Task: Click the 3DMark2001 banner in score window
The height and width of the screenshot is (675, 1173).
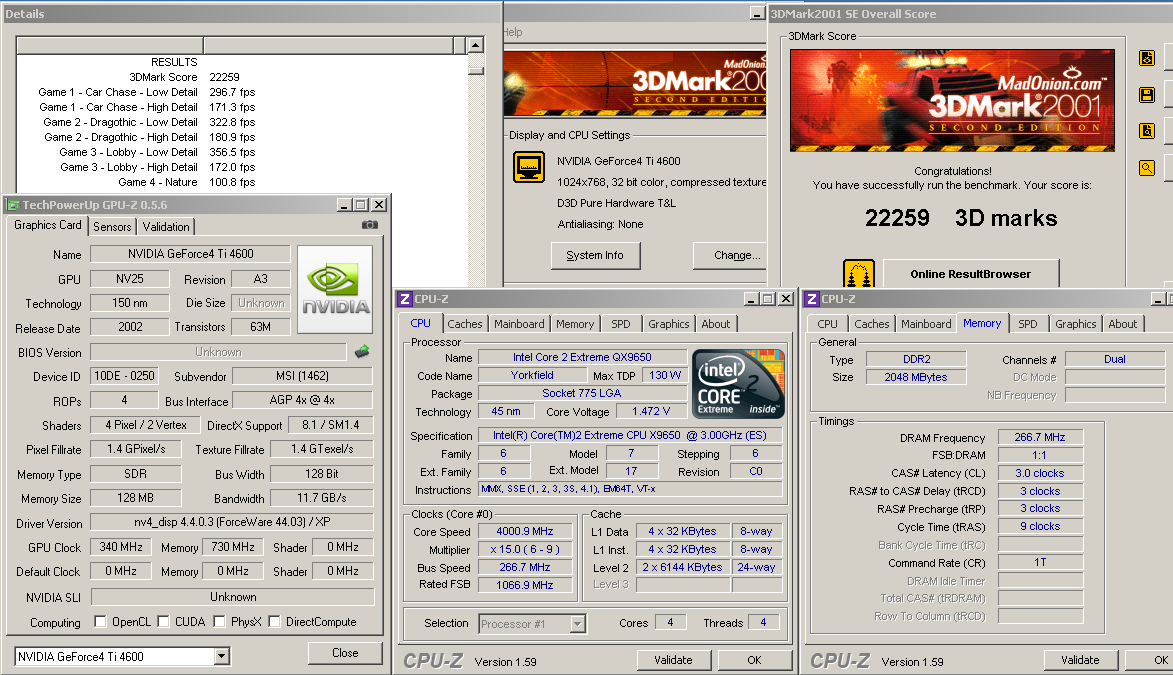Action: tap(952, 100)
